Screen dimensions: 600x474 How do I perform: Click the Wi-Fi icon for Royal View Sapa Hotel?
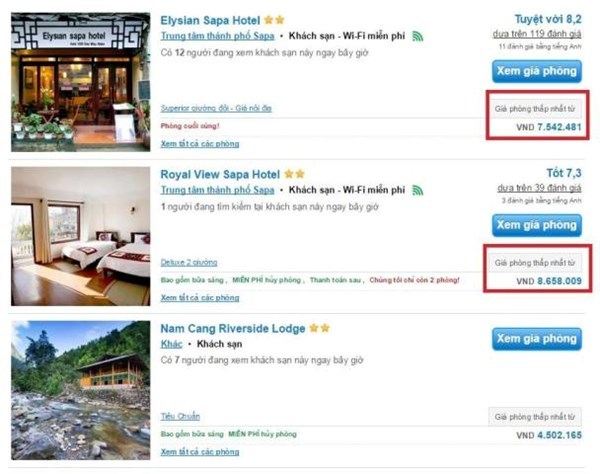pos(418,190)
